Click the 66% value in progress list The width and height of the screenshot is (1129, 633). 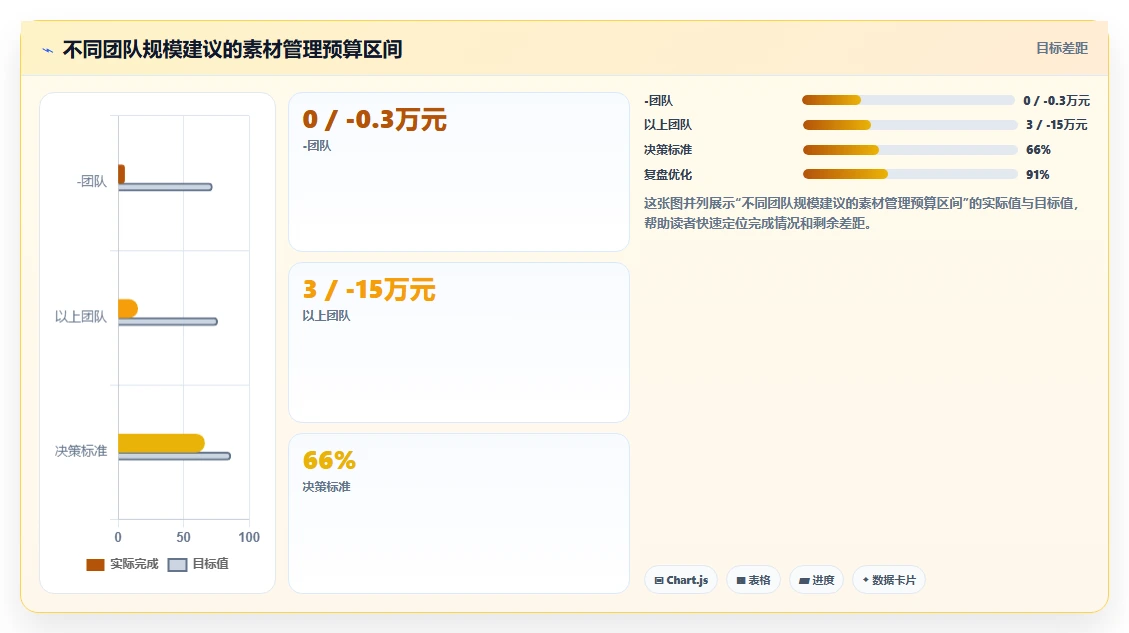[1038, 150]
